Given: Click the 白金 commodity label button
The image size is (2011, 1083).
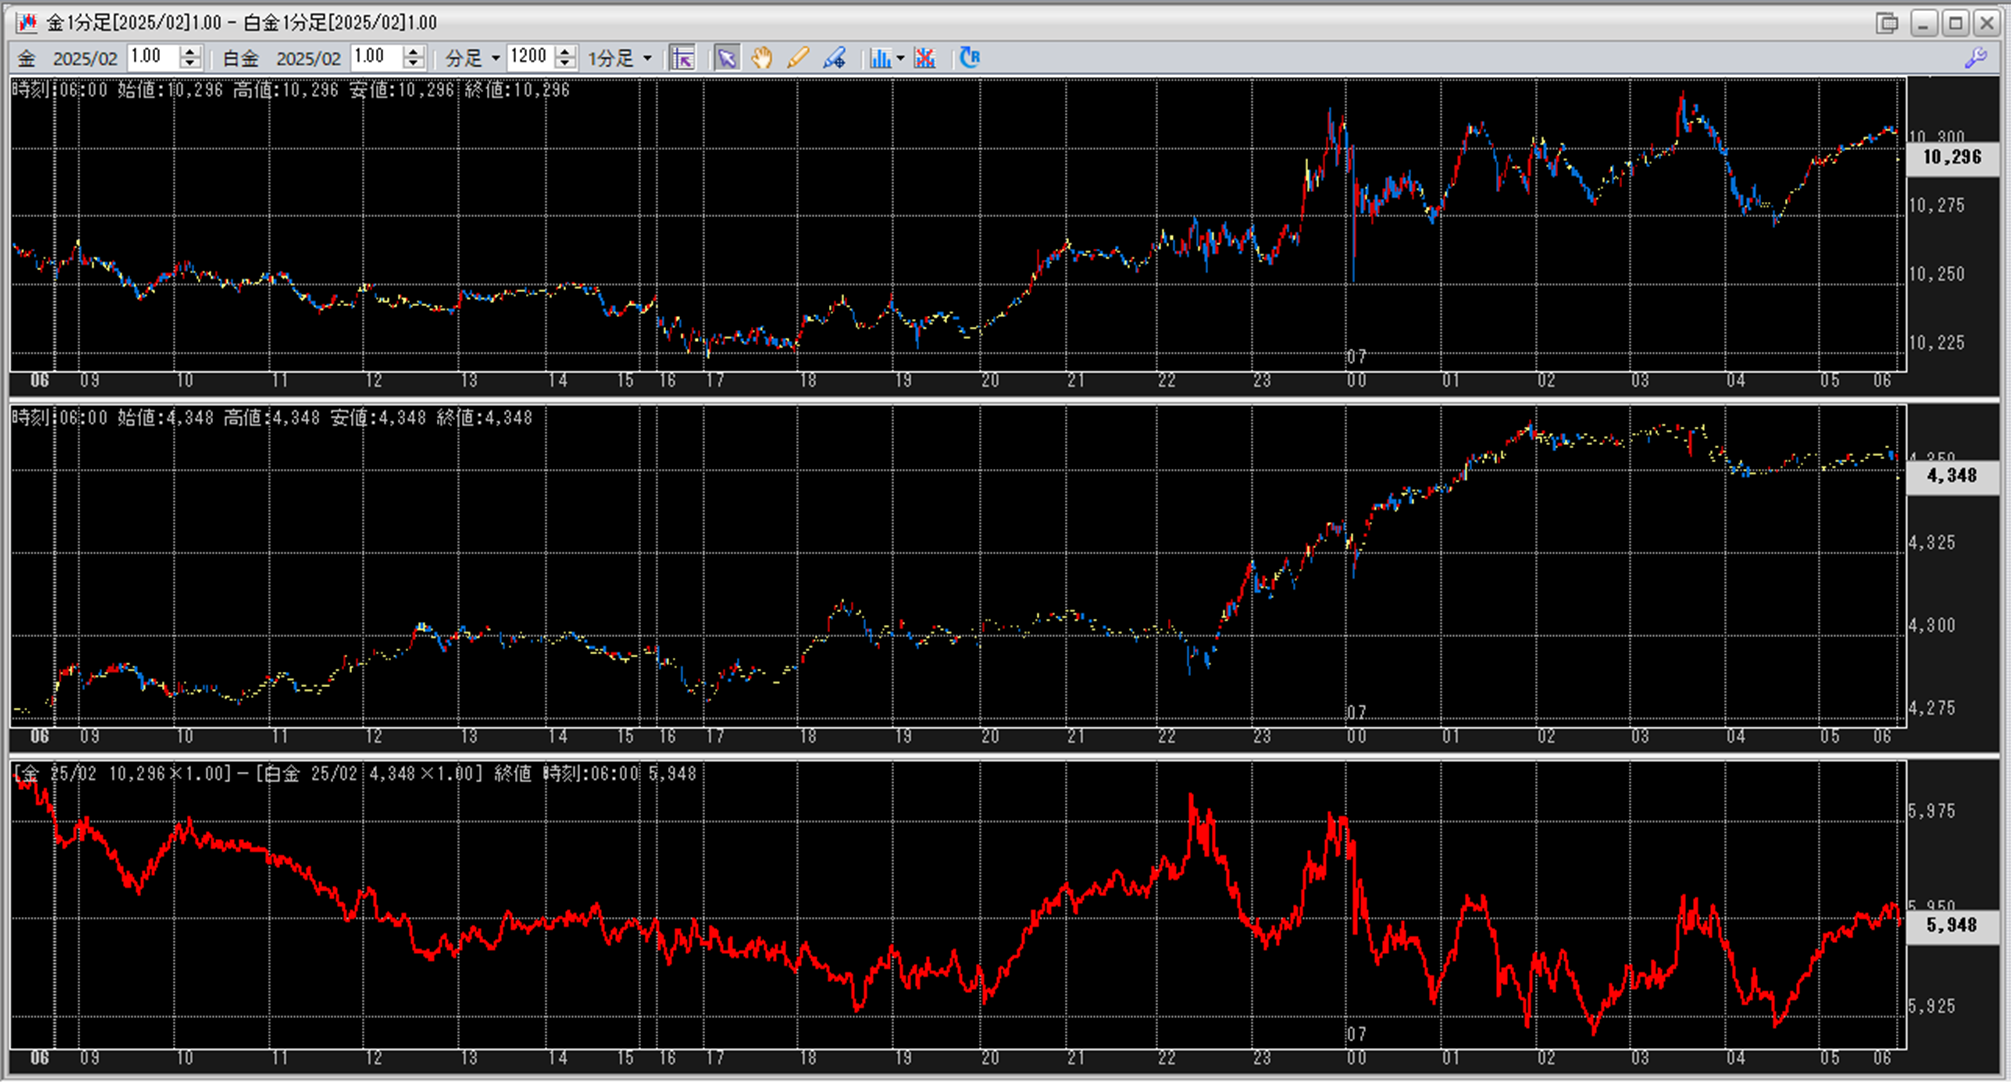Looking at the screenshot, I should tap(240, 58).
